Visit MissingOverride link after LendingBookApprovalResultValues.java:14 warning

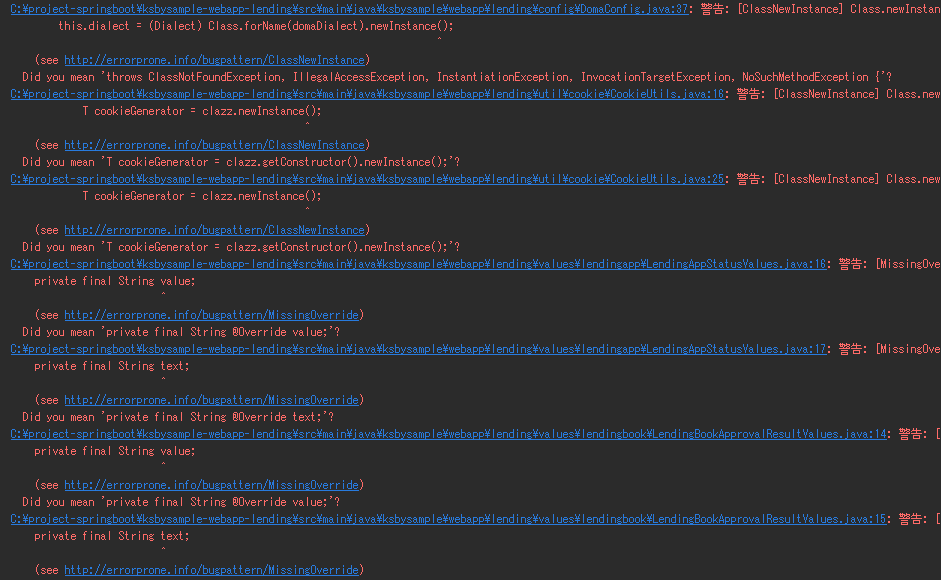[x=211, y=485]
